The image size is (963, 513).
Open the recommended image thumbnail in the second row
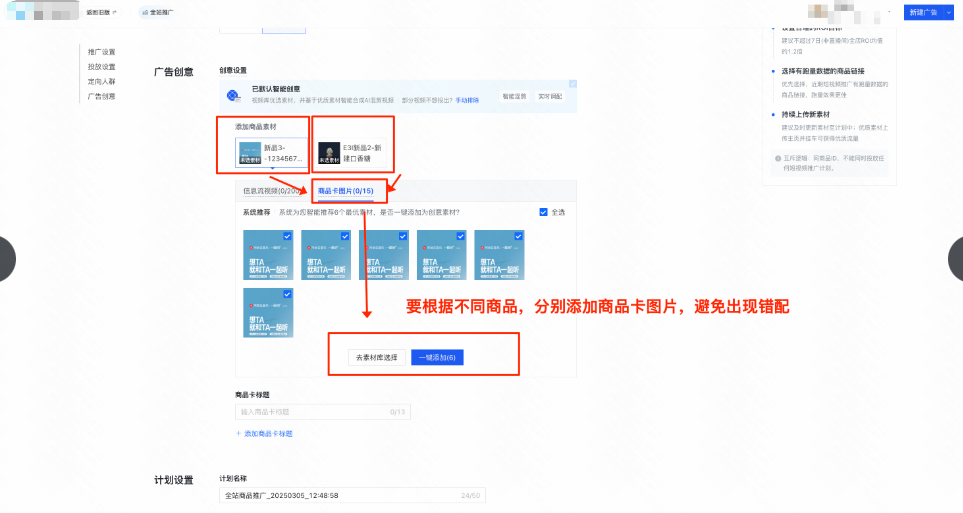click(x=268, y=313)
